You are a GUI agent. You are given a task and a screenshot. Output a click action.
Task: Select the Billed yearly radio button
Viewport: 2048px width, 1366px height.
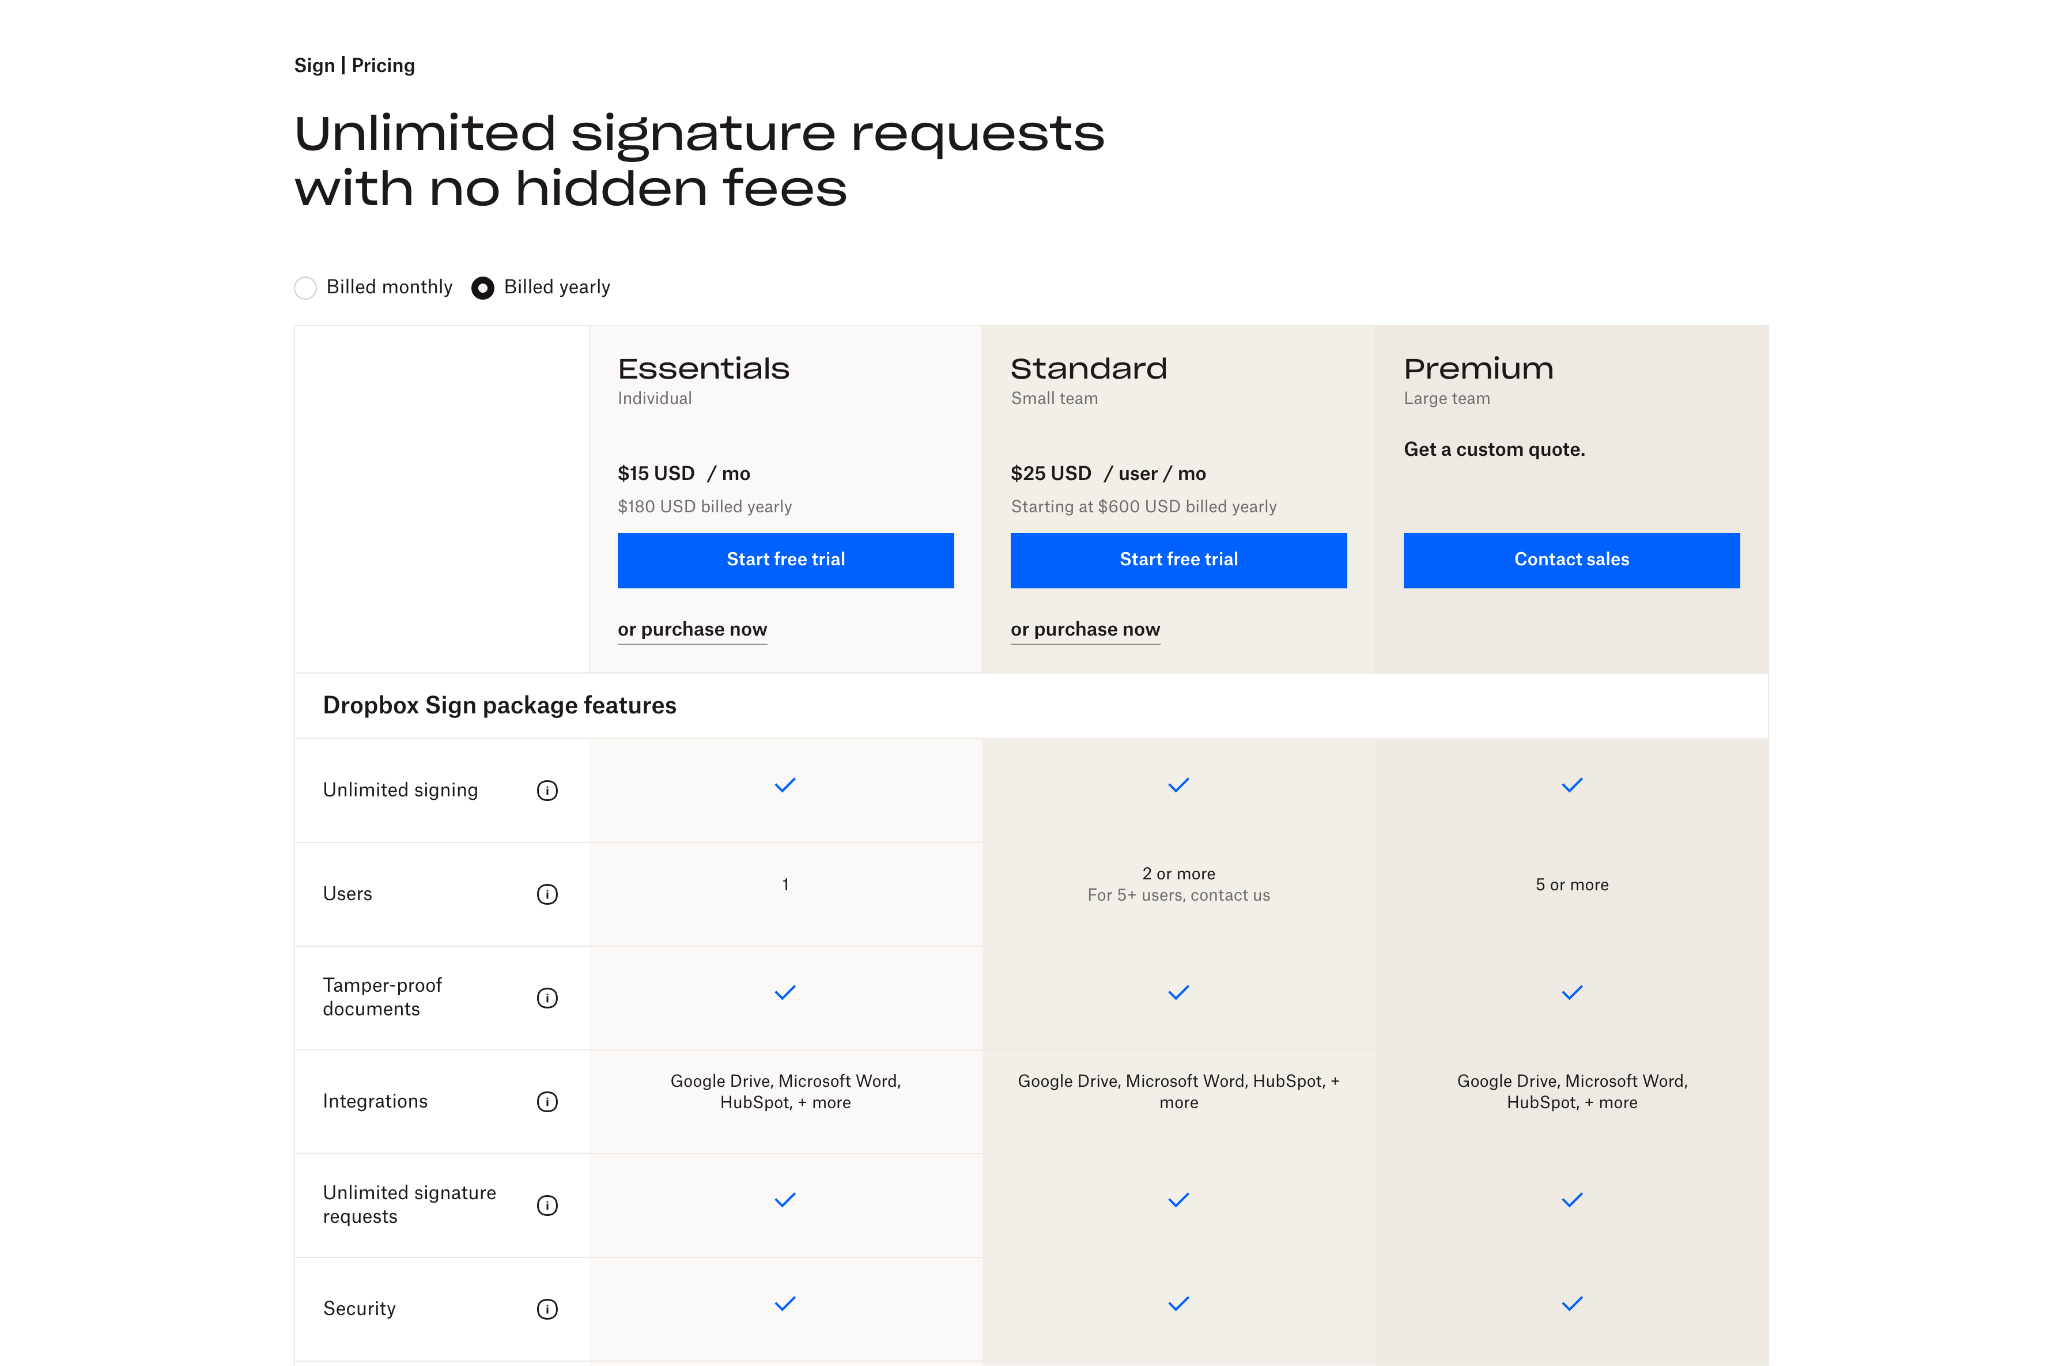point(483,288)
